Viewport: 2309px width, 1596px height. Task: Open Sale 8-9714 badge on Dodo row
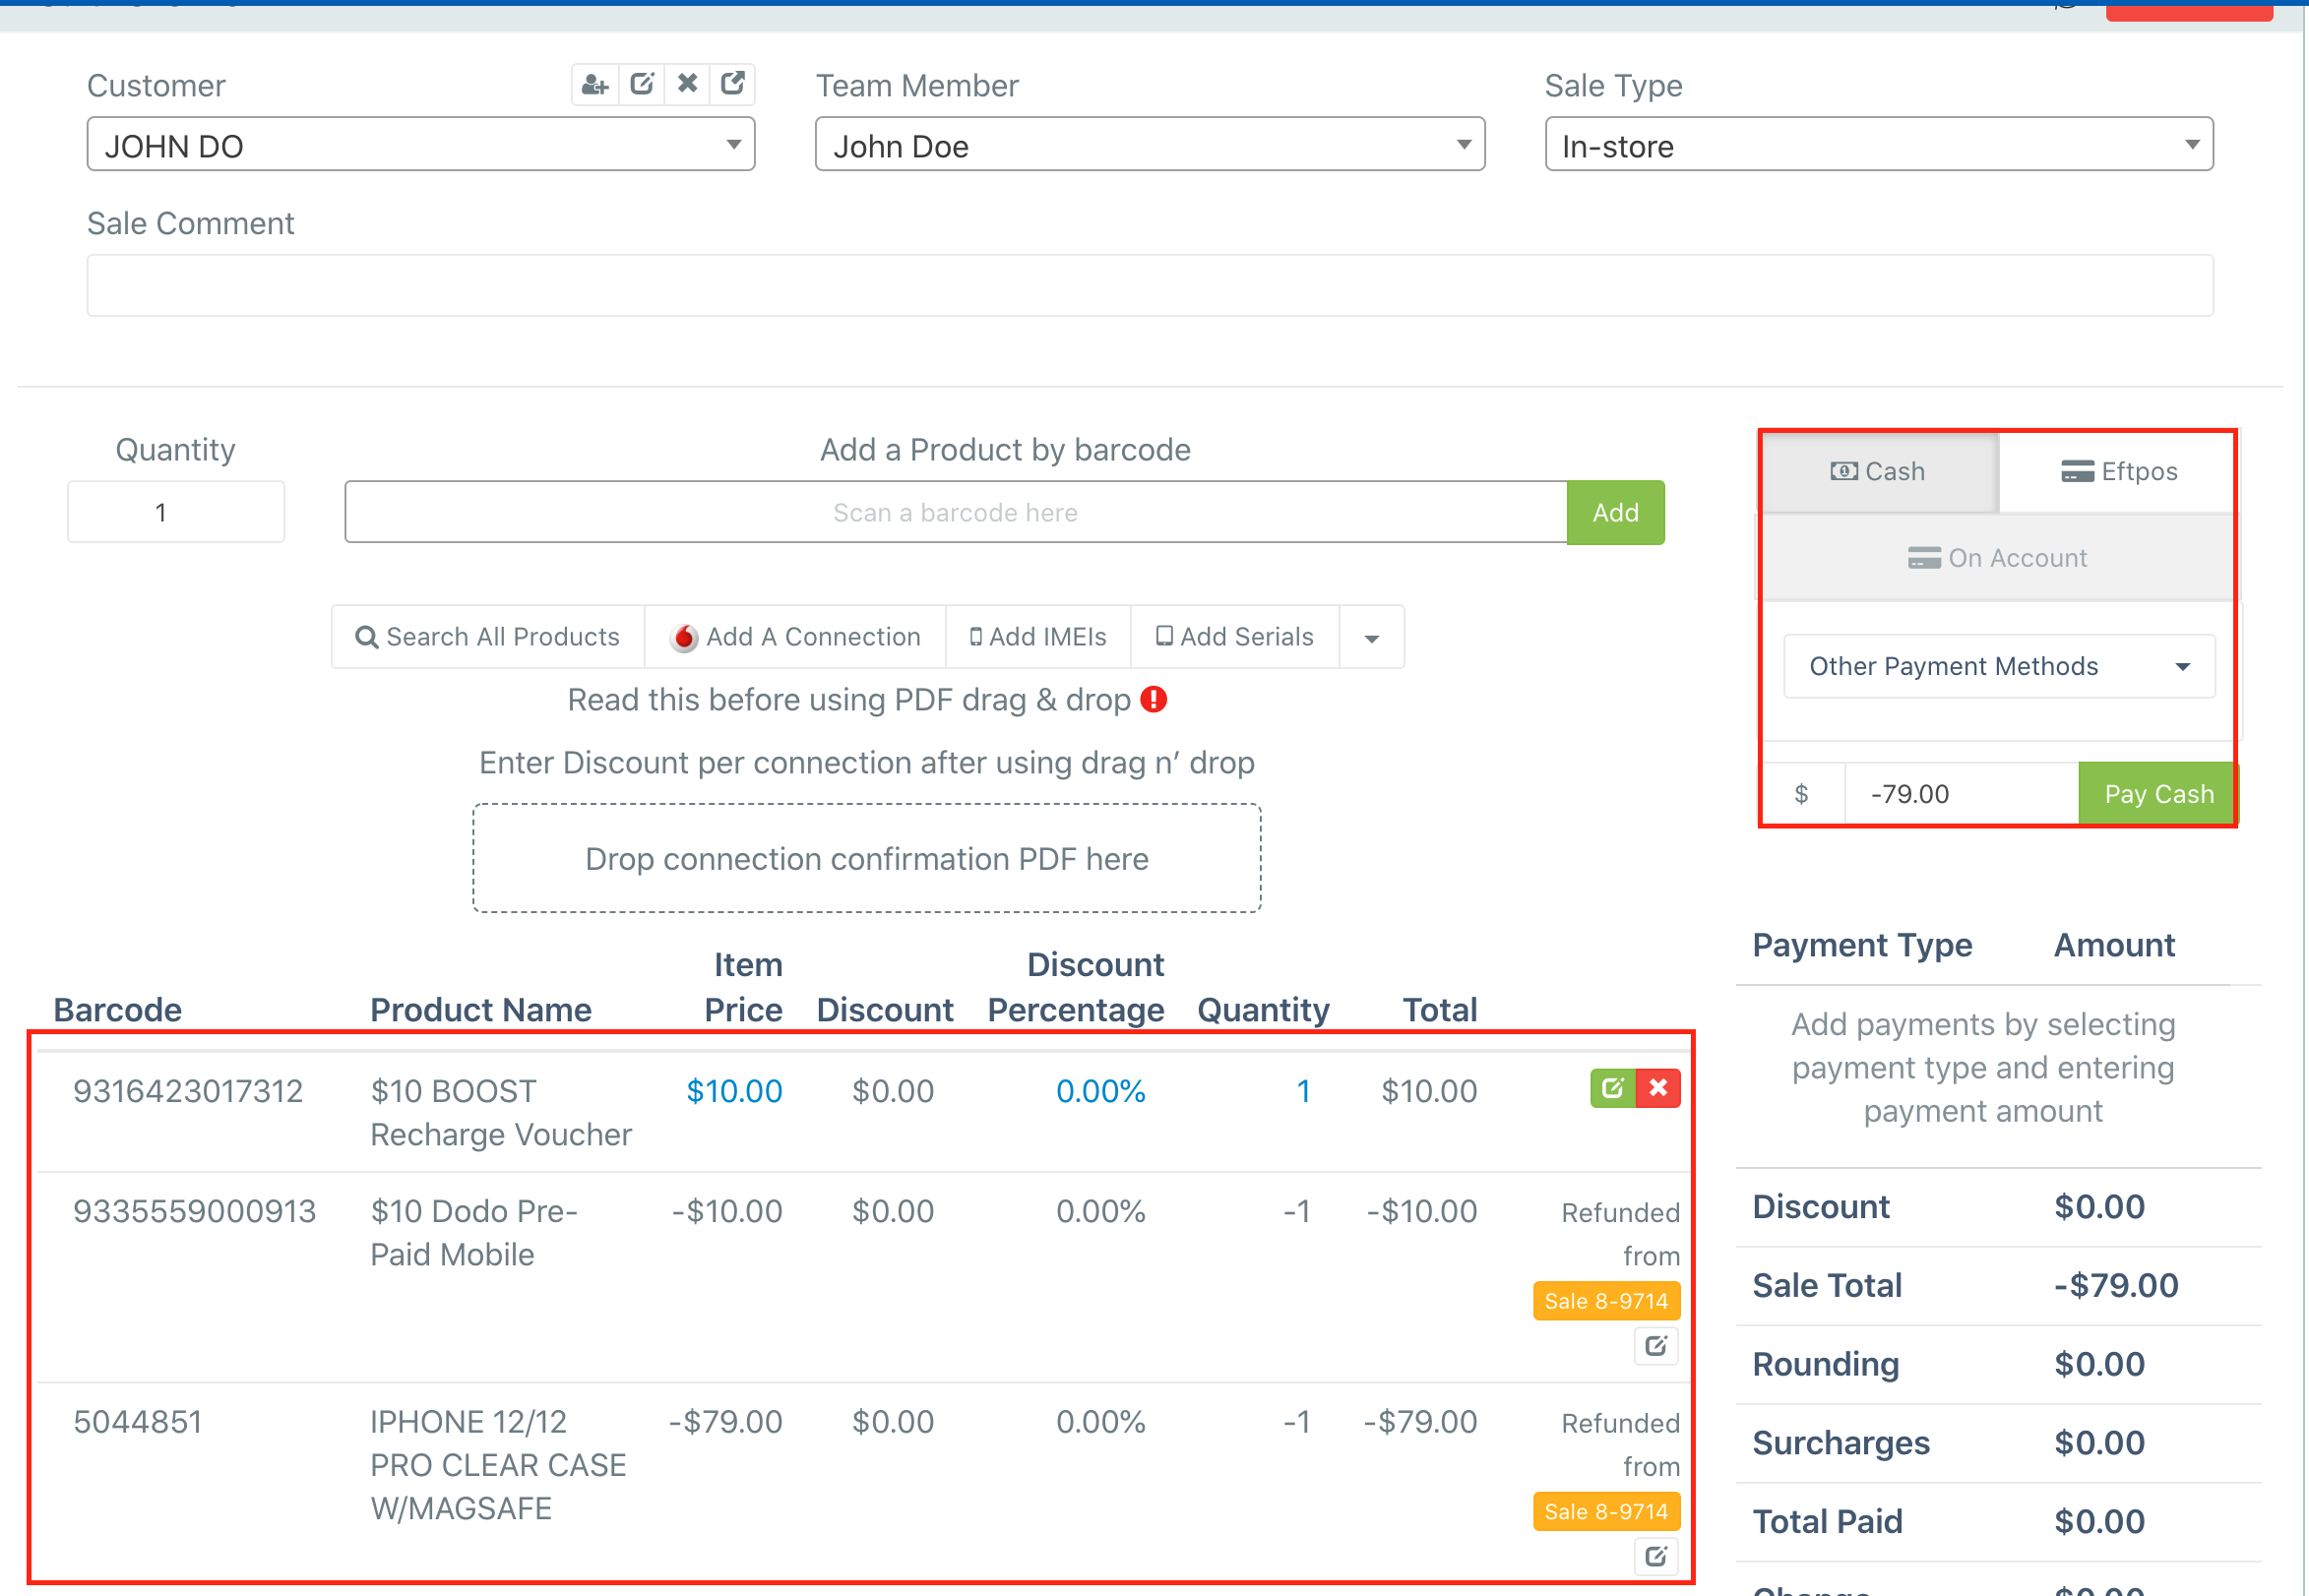[1606, 1301]
